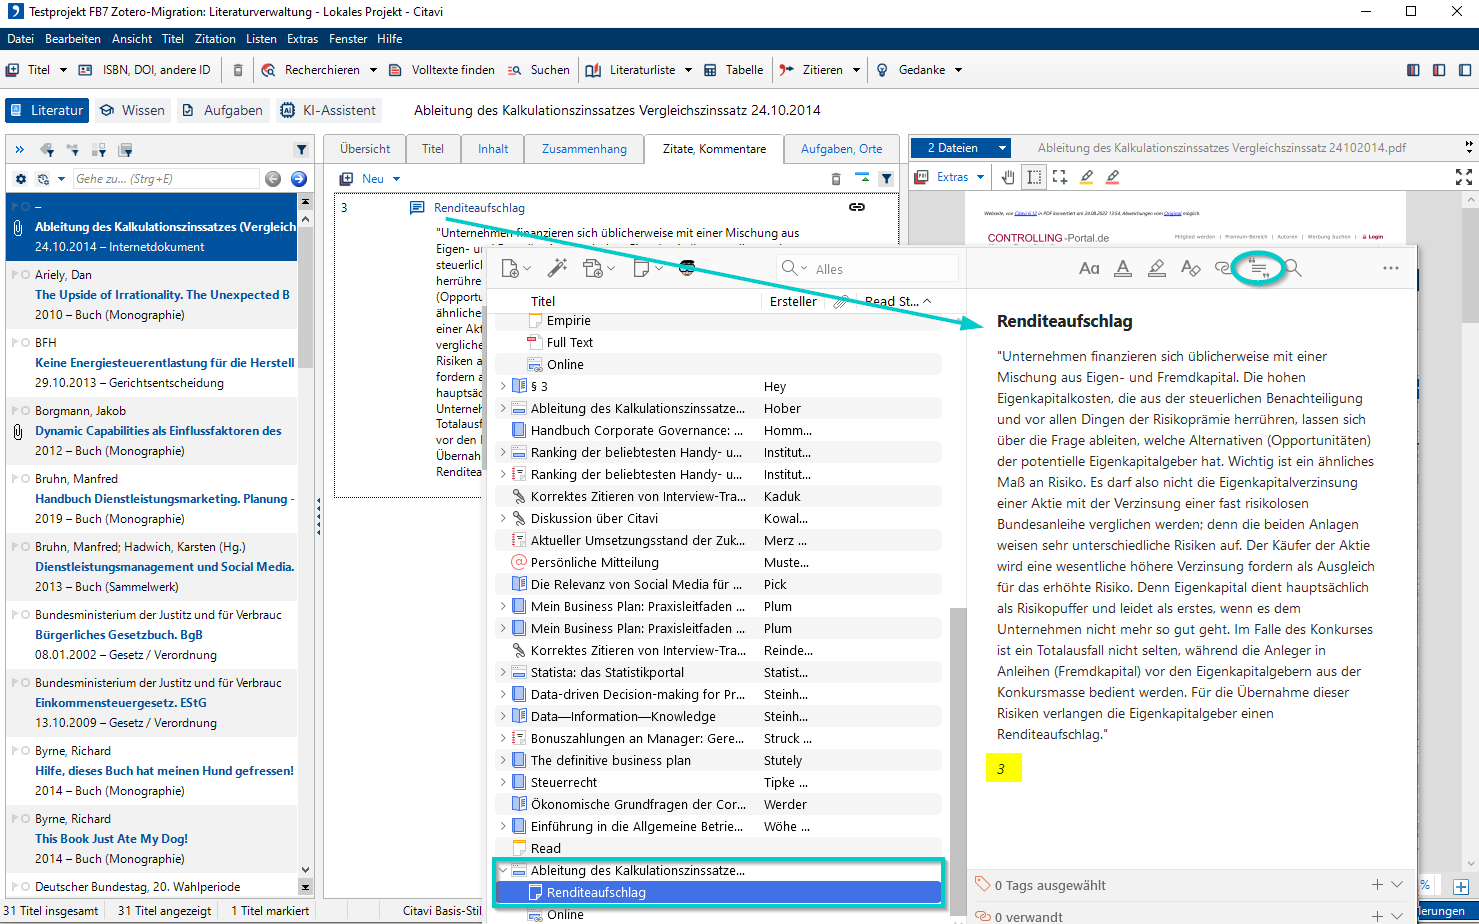This screenshot has width=1479, height=924.
Task: Click the Zotero add-by-identifier magic wand
Action: [557, 268]
